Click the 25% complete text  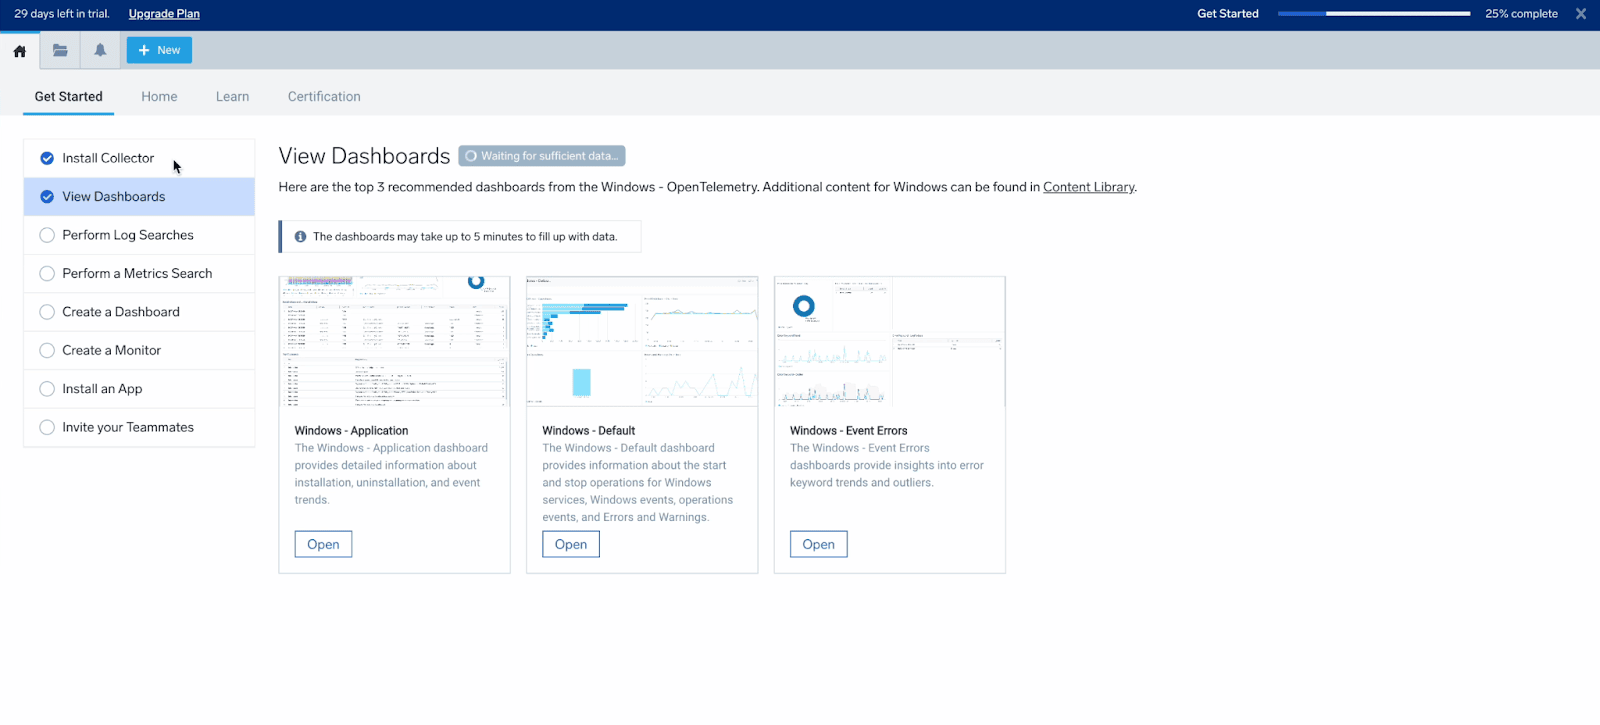[x=1521, y=14]
